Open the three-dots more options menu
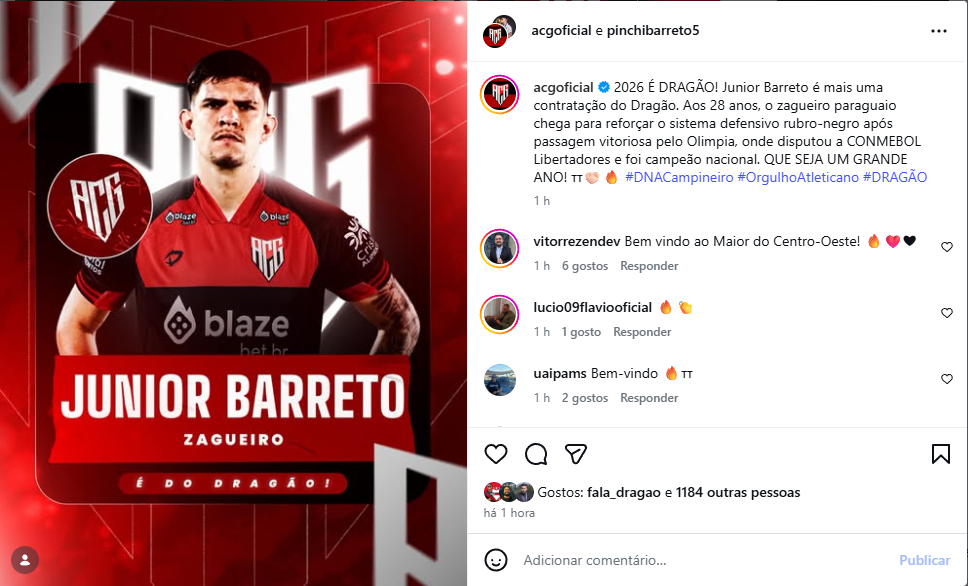968x586 pixels. 938,31
